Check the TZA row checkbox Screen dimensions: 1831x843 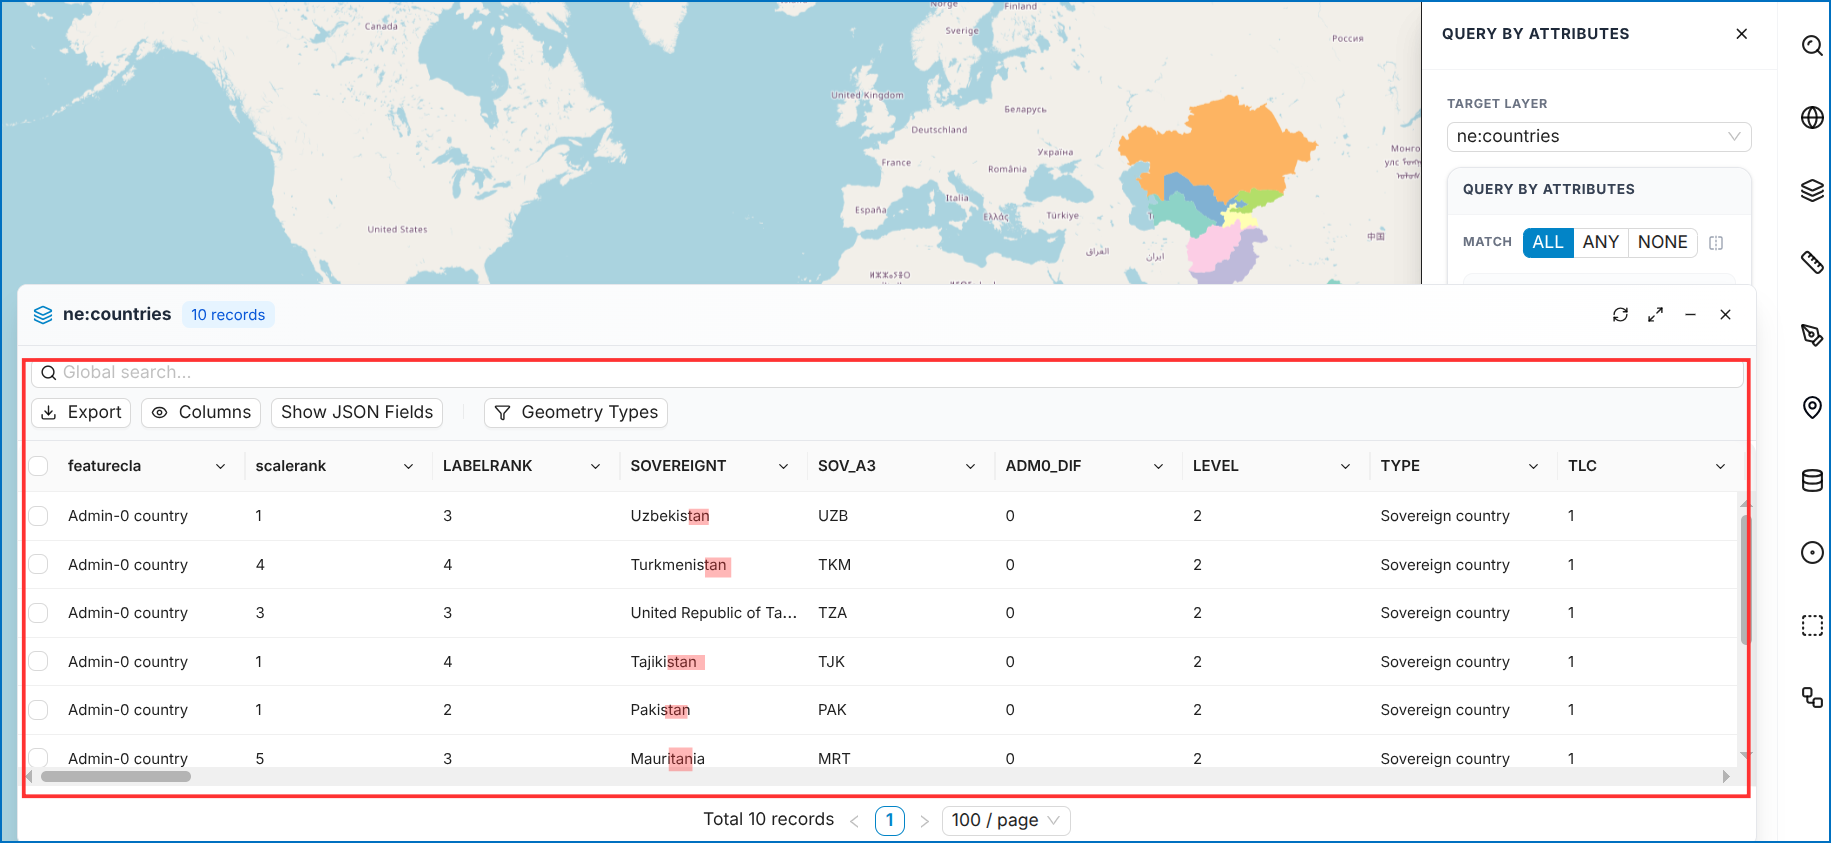(x=38, y=613)
